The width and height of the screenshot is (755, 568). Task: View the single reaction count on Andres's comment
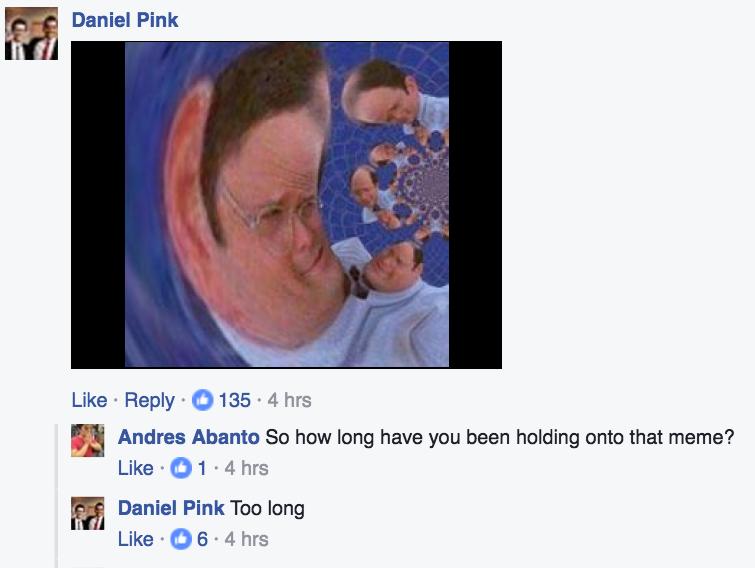coord(201,468)
